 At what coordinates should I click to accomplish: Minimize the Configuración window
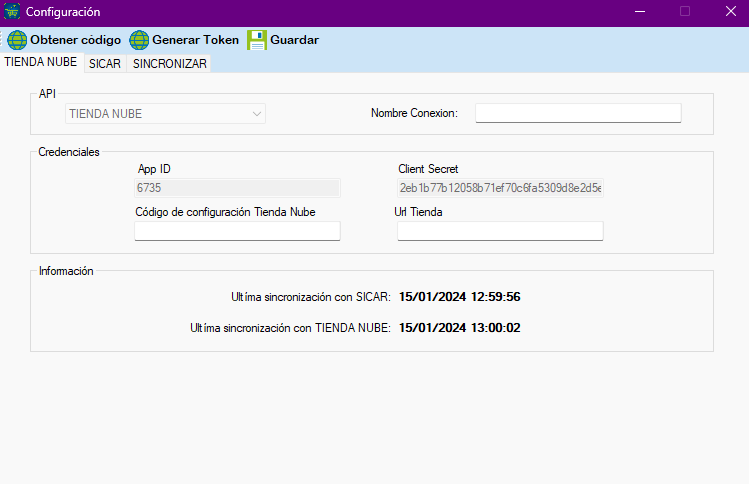pos(639,12)
